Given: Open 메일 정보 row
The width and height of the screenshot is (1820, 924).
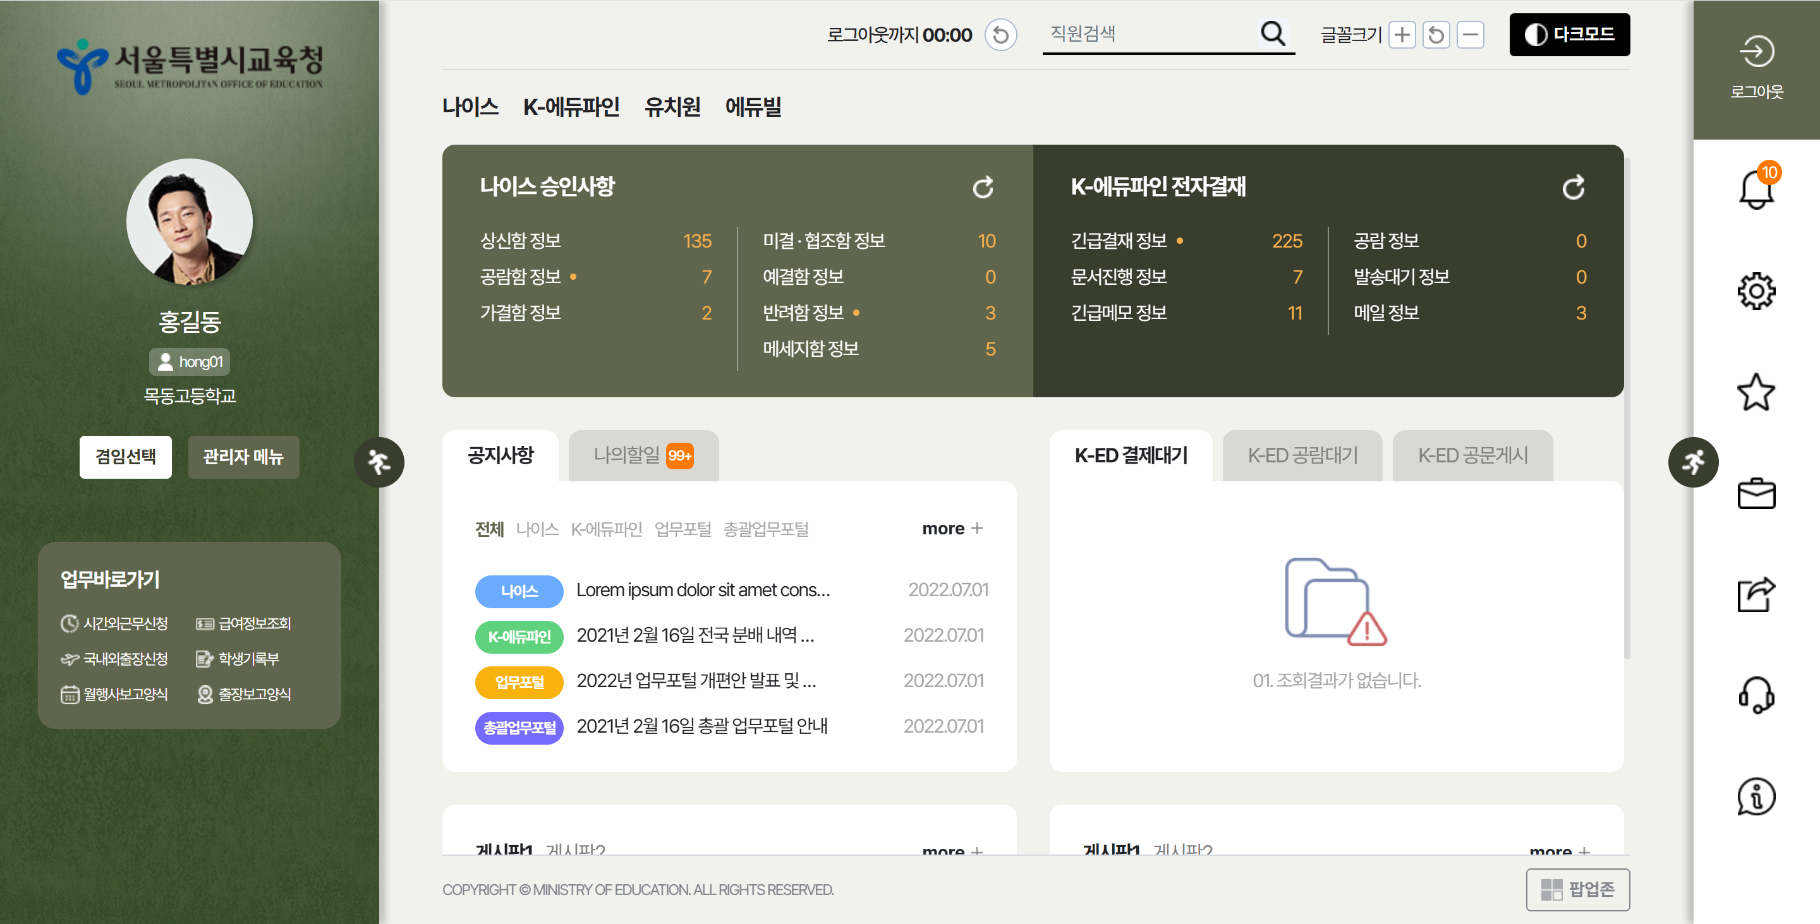Looking at the screenshot, I should click(1470, 313).
